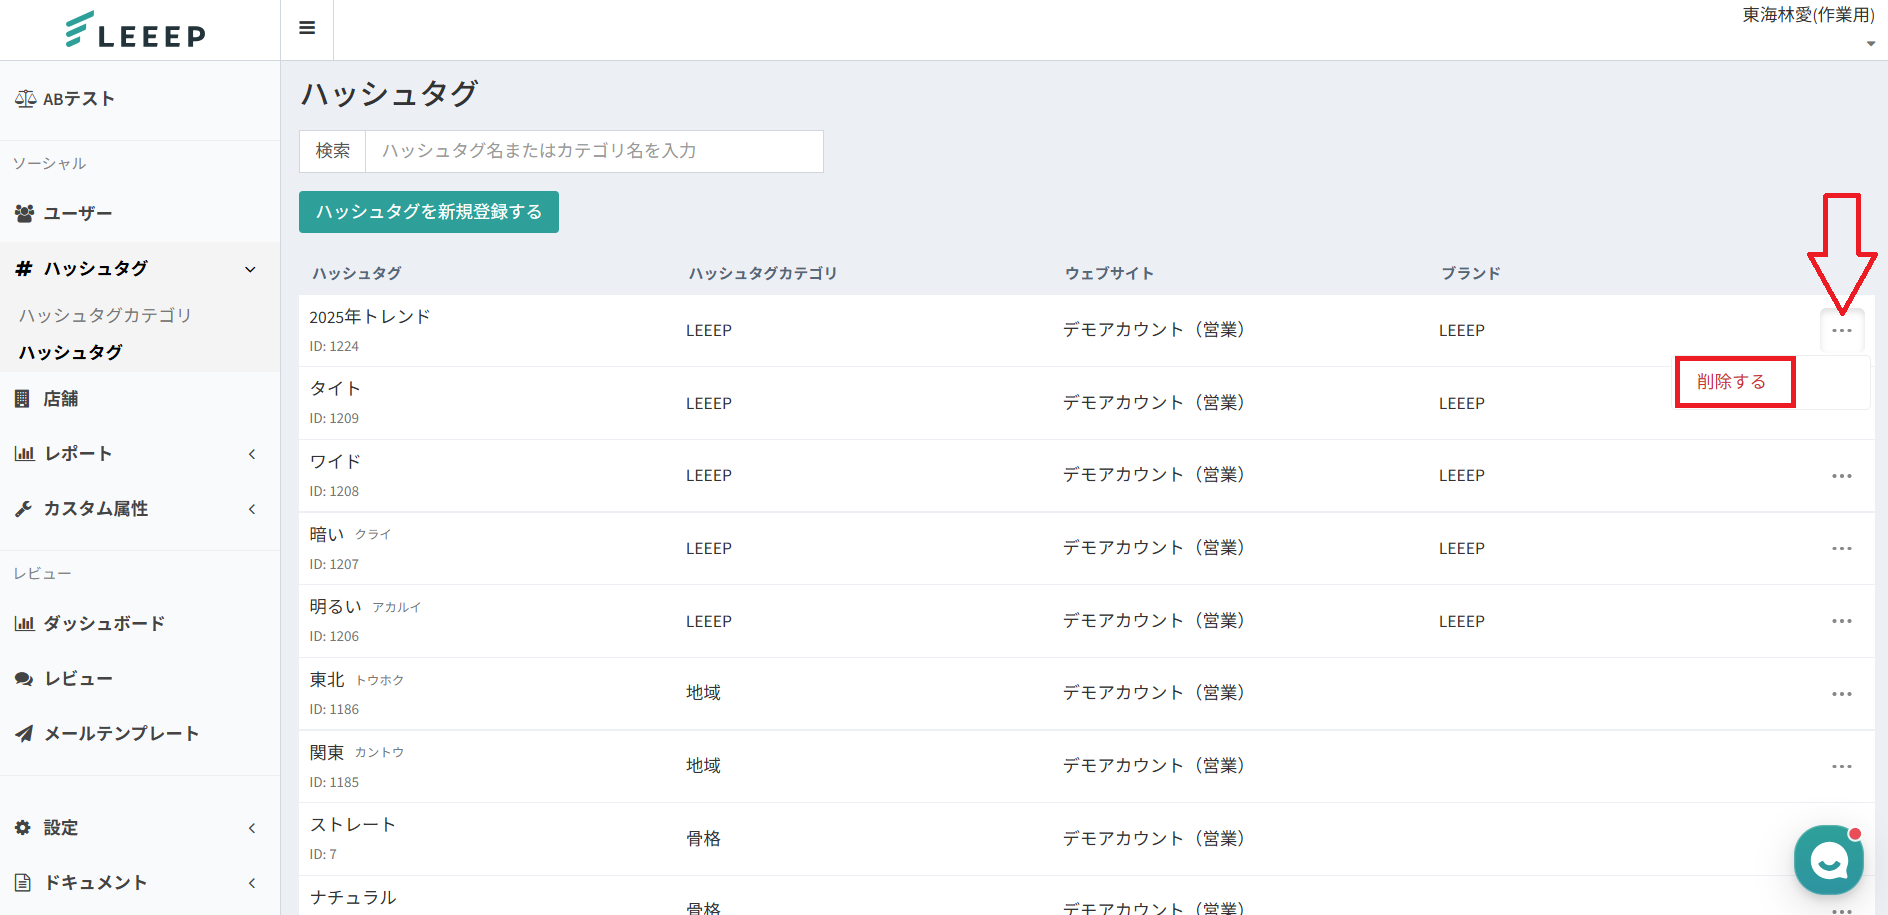Image resolution: width=1888 pixels, height=915 pixels.
Task: Click the hamburger menu icon
Action: click(307, 28)
